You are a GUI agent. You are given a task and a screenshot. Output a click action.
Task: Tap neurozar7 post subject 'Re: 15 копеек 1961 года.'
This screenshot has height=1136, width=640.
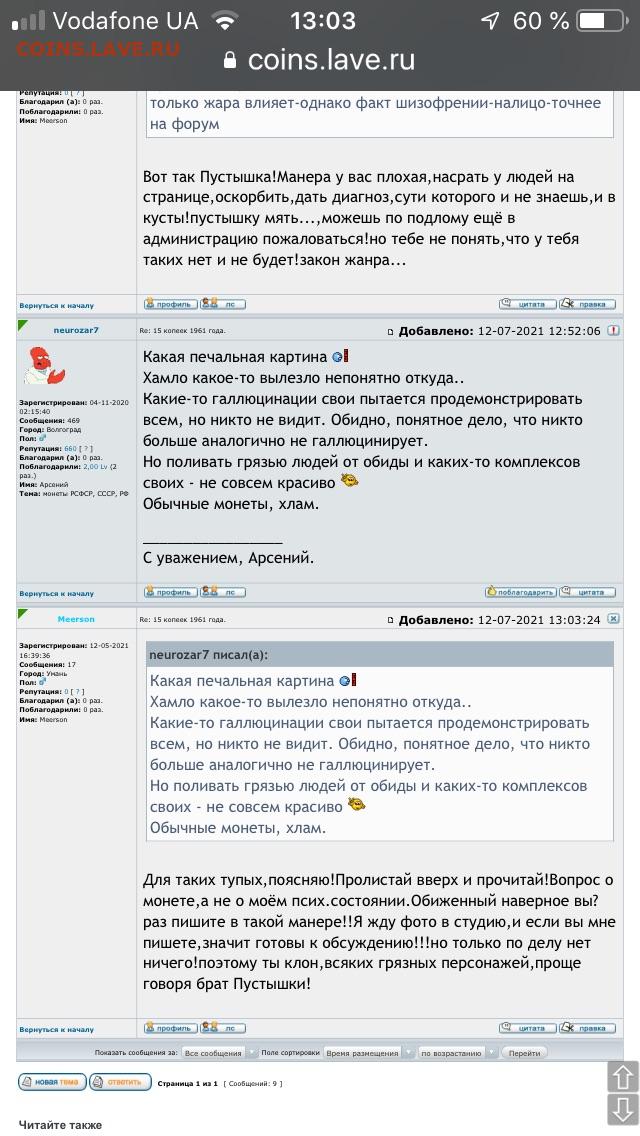pyautogui.click(x=183, y=331)
